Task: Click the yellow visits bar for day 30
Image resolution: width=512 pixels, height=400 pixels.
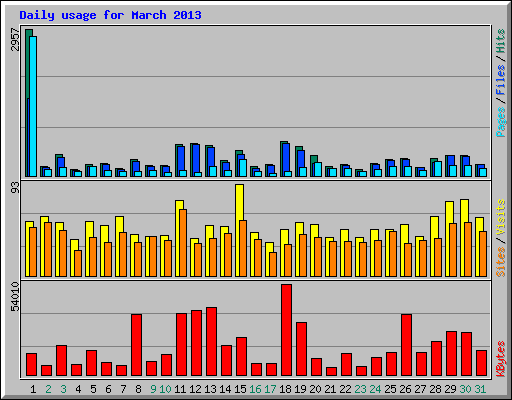Action: click(x=464, y=238)
